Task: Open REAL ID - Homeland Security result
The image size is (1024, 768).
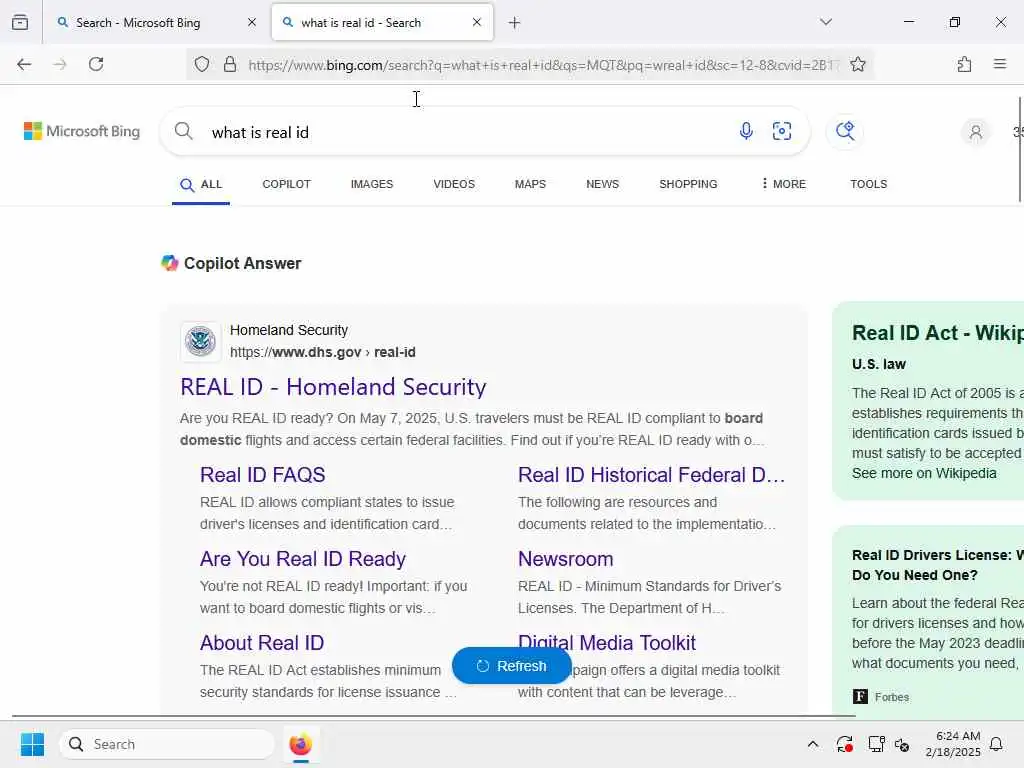Action: pyautogui.click(x=333, y=387)
